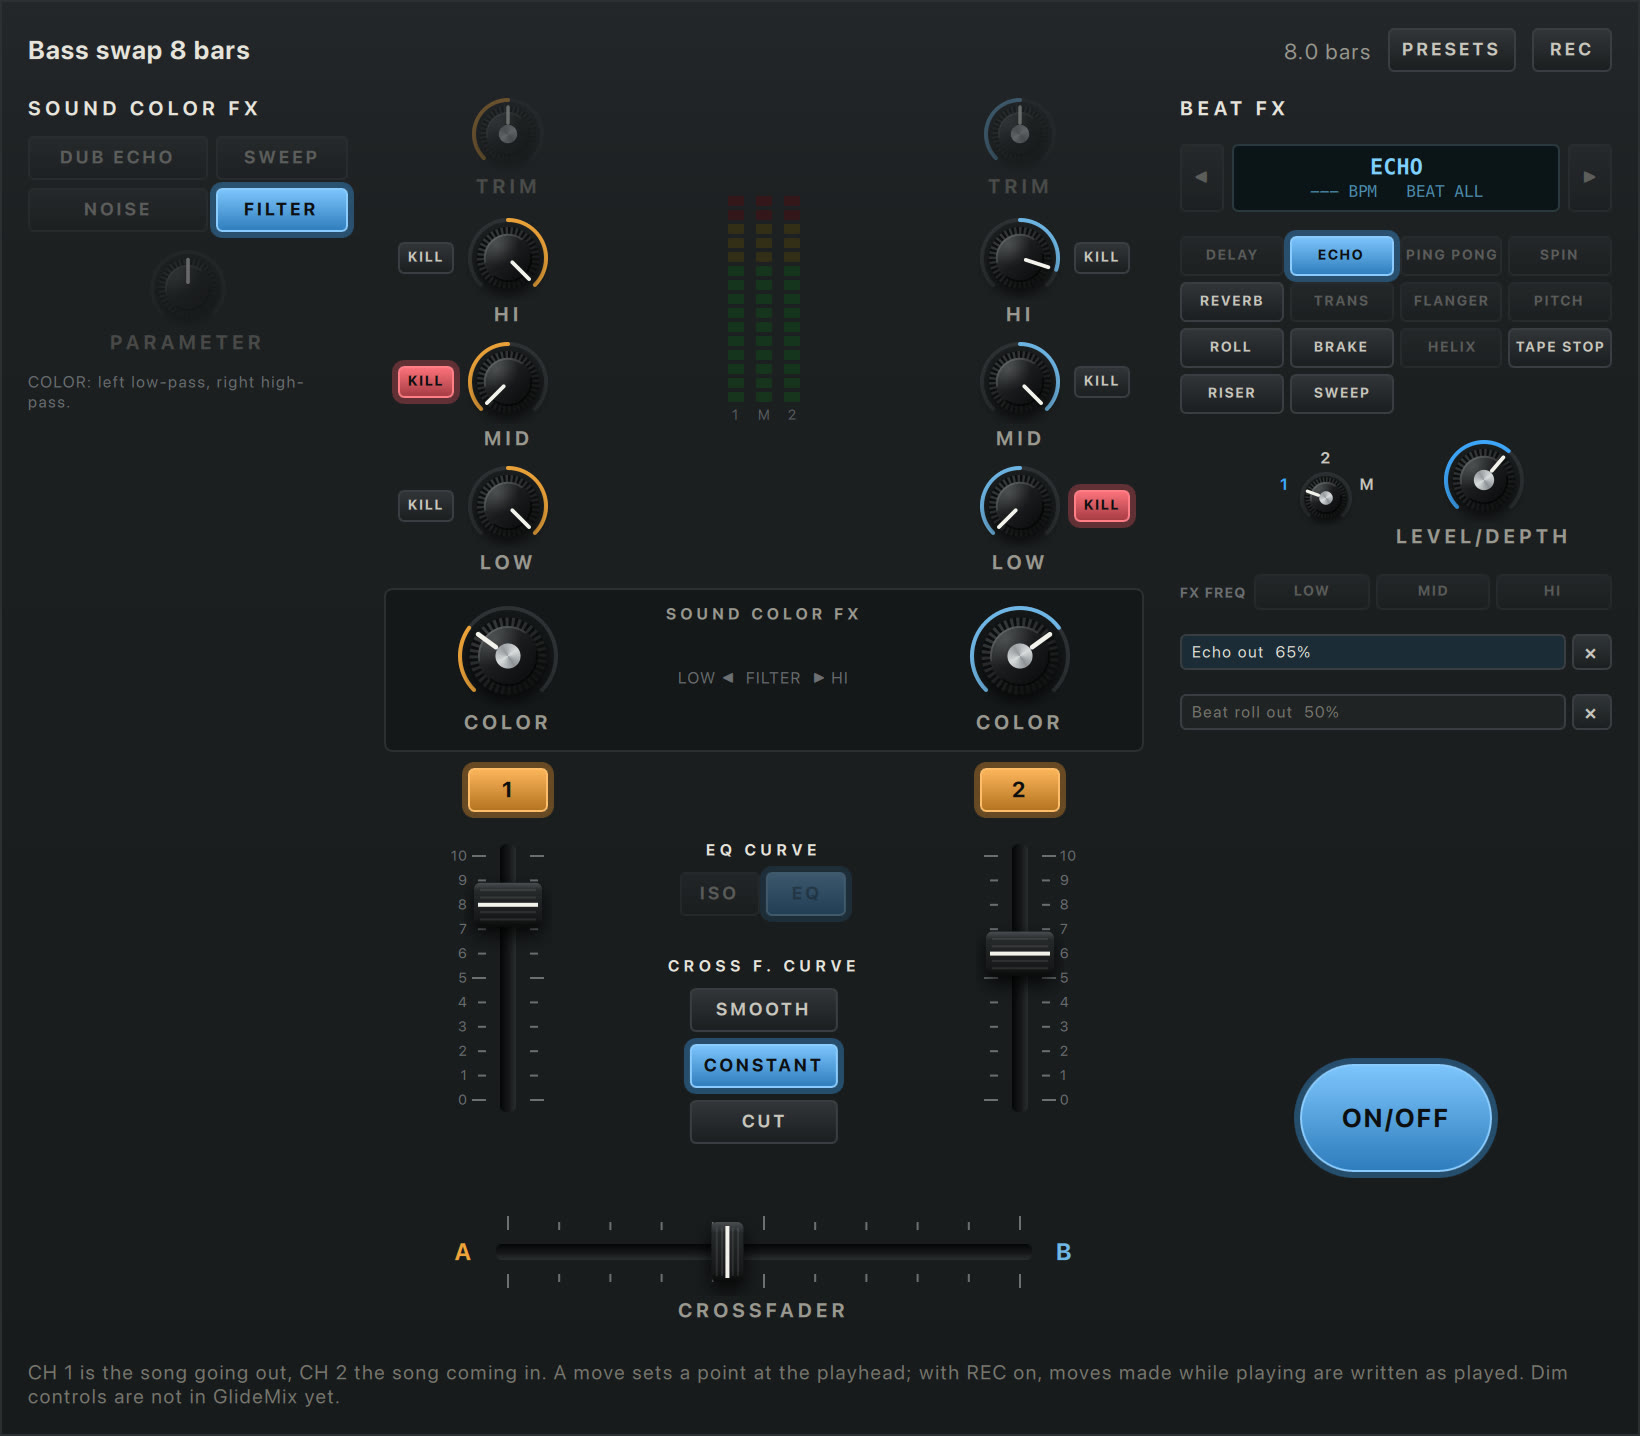The width and height of the screenshot is (1640, 1436).
Task: Enable REC recording button
Action: [x=1571, y=50]
